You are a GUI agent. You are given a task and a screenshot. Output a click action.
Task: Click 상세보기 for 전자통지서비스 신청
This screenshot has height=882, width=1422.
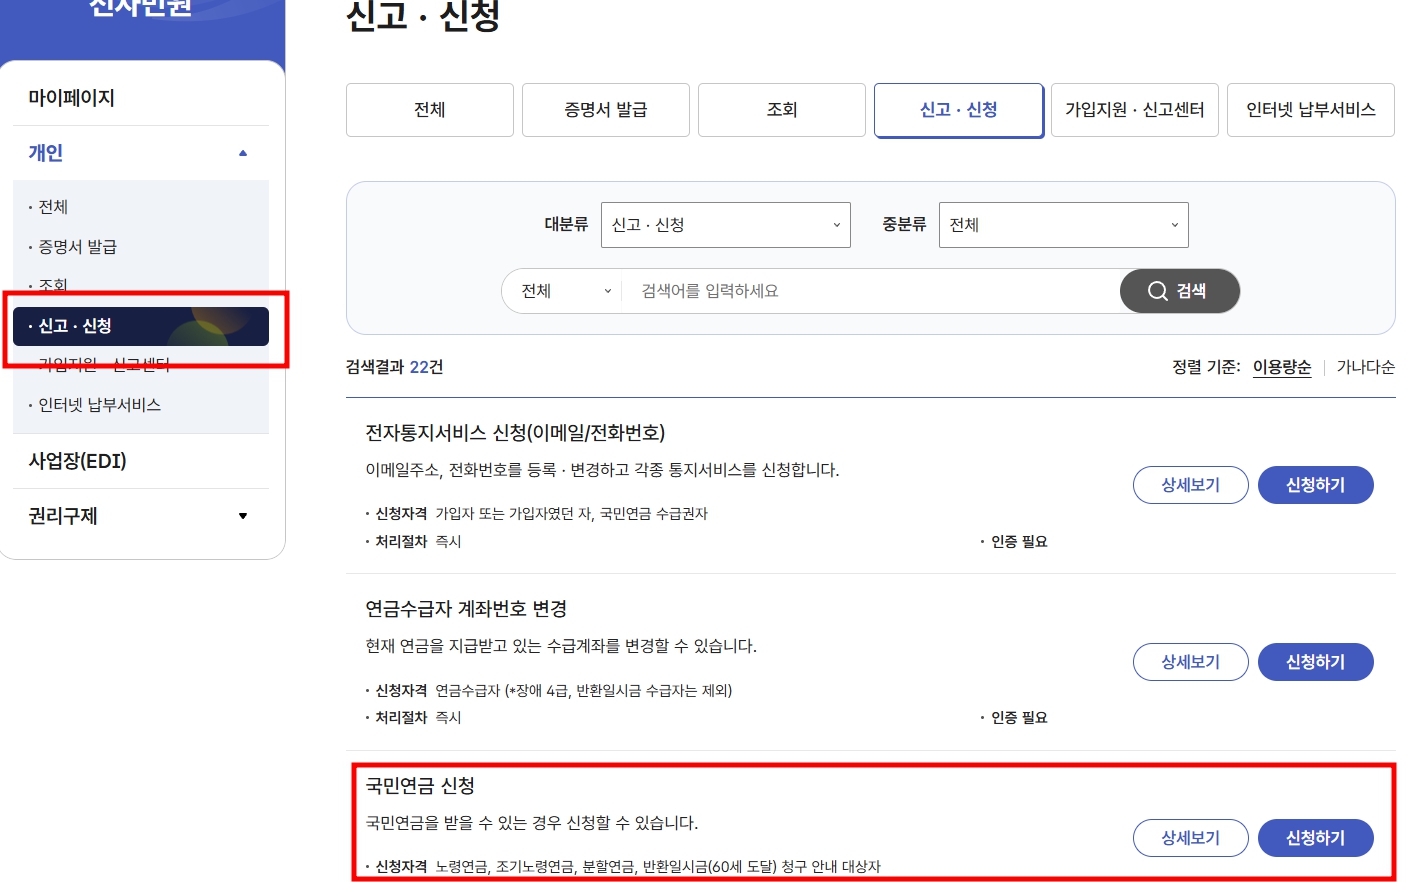pyautogui.click(x=1191, y=485)
